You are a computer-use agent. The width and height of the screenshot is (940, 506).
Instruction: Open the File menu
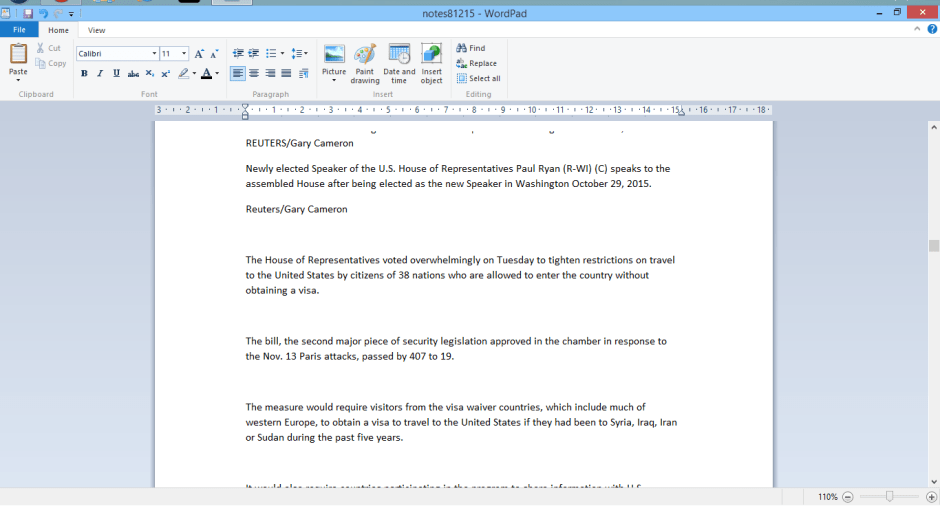coord(19,30)
